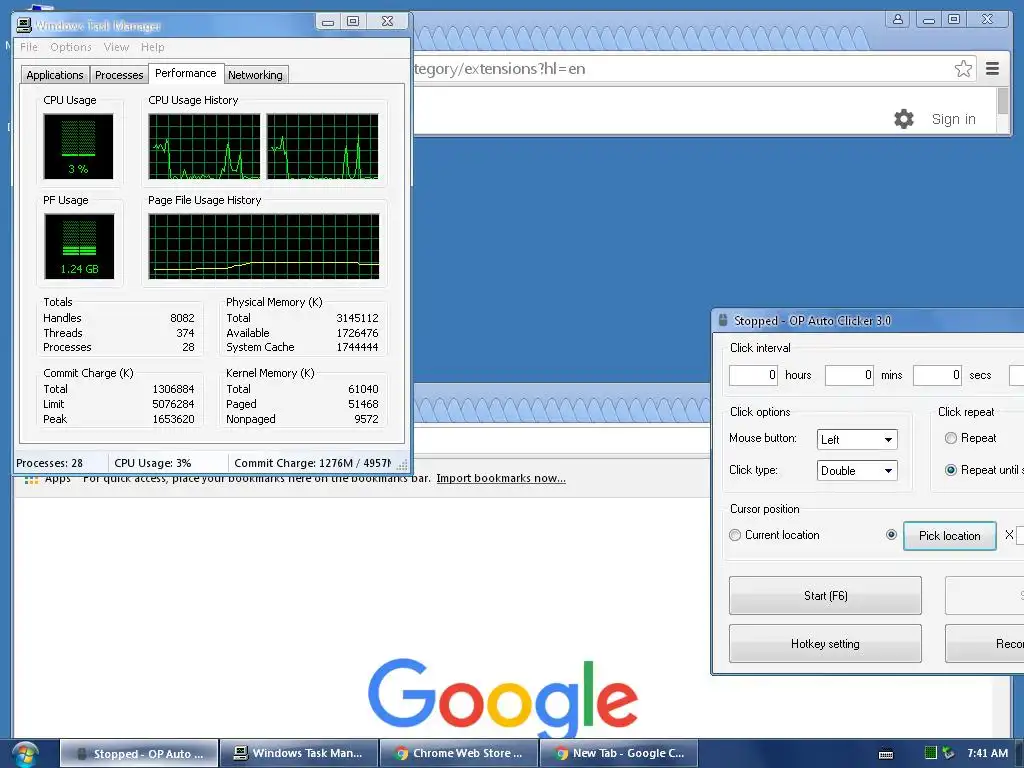The width and height of the screenshot is (1024, 768).
Task: Switch to the OP Auto Clicker taskbar button
Action: [138, 754]
